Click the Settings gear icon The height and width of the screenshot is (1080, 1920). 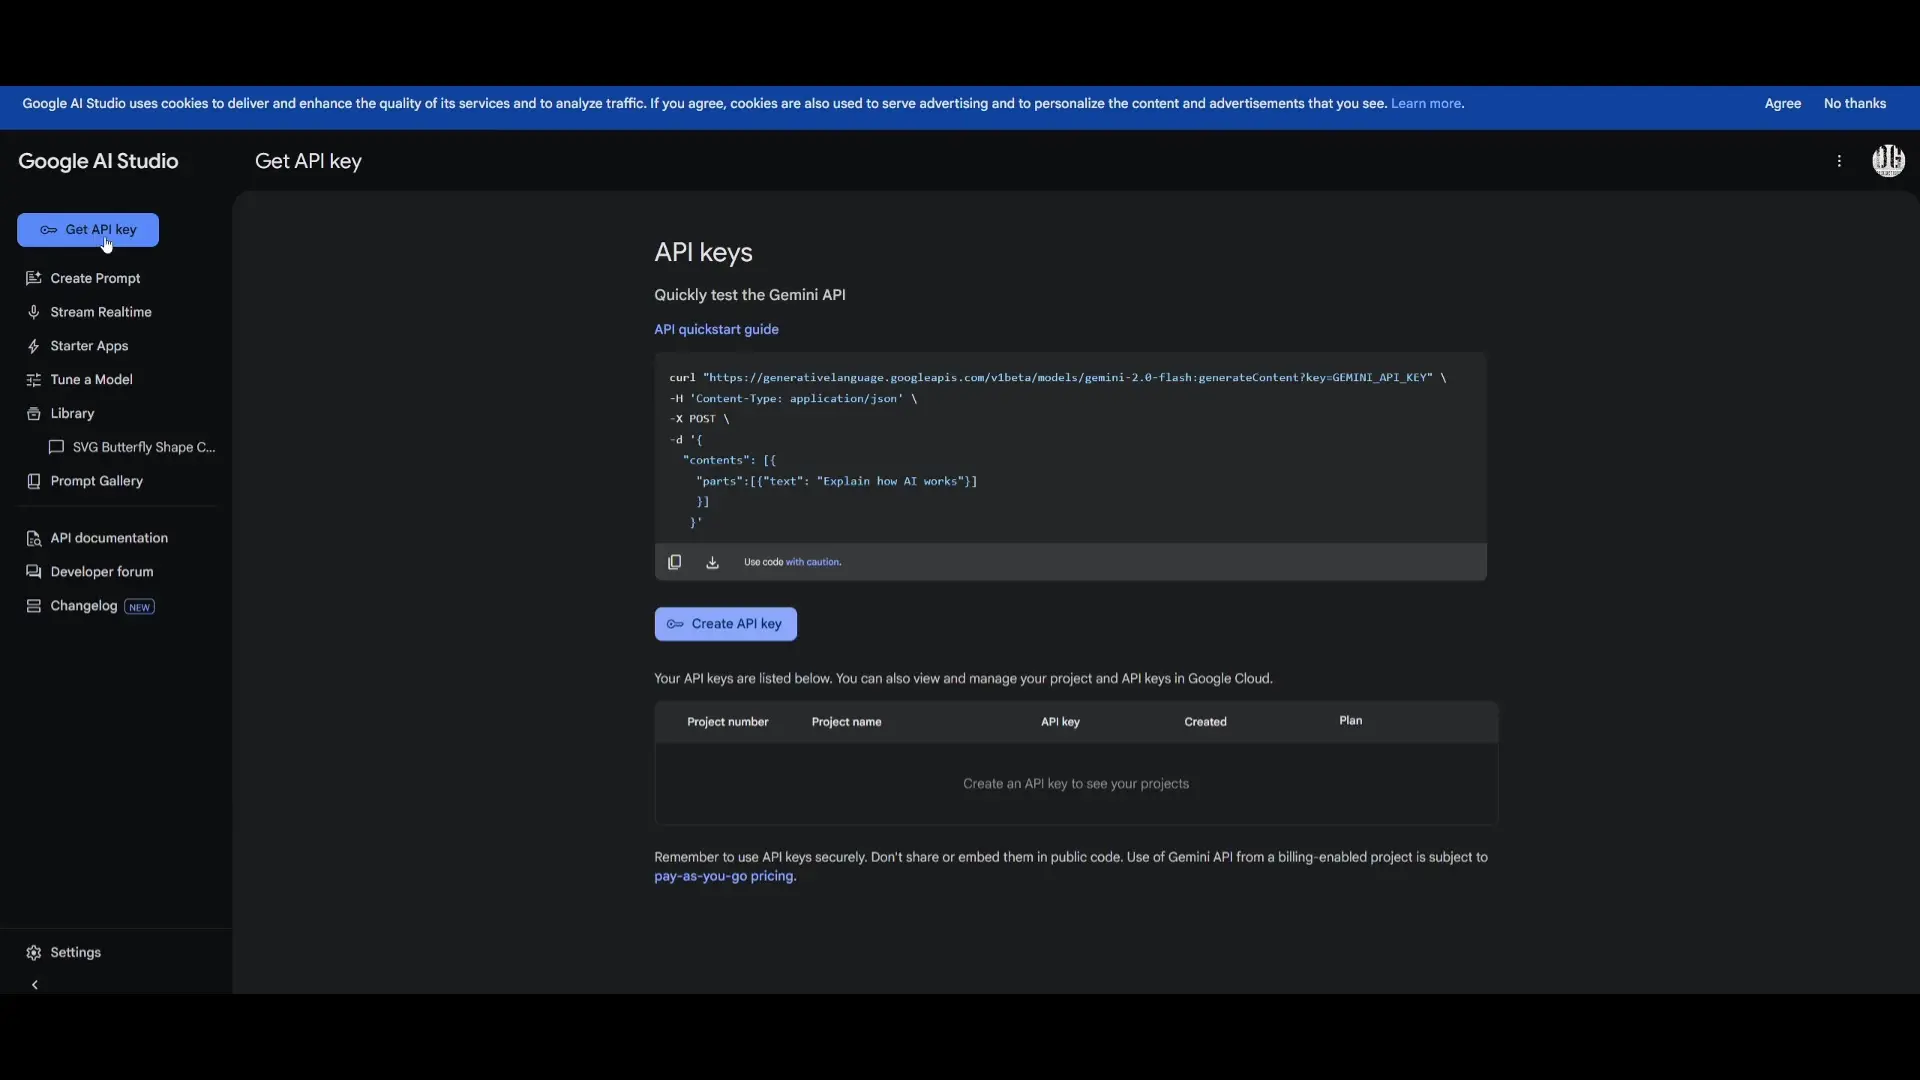[x=33, y=953]
